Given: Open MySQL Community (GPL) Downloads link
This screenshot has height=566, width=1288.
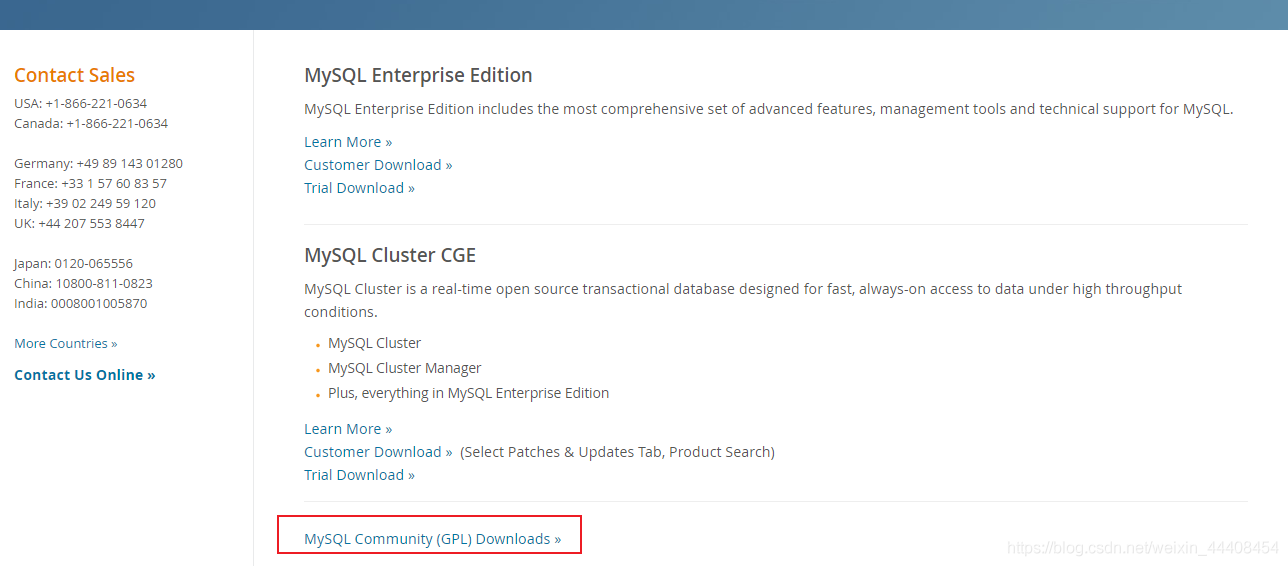Looking at the screenshot, I should [432, 539].
